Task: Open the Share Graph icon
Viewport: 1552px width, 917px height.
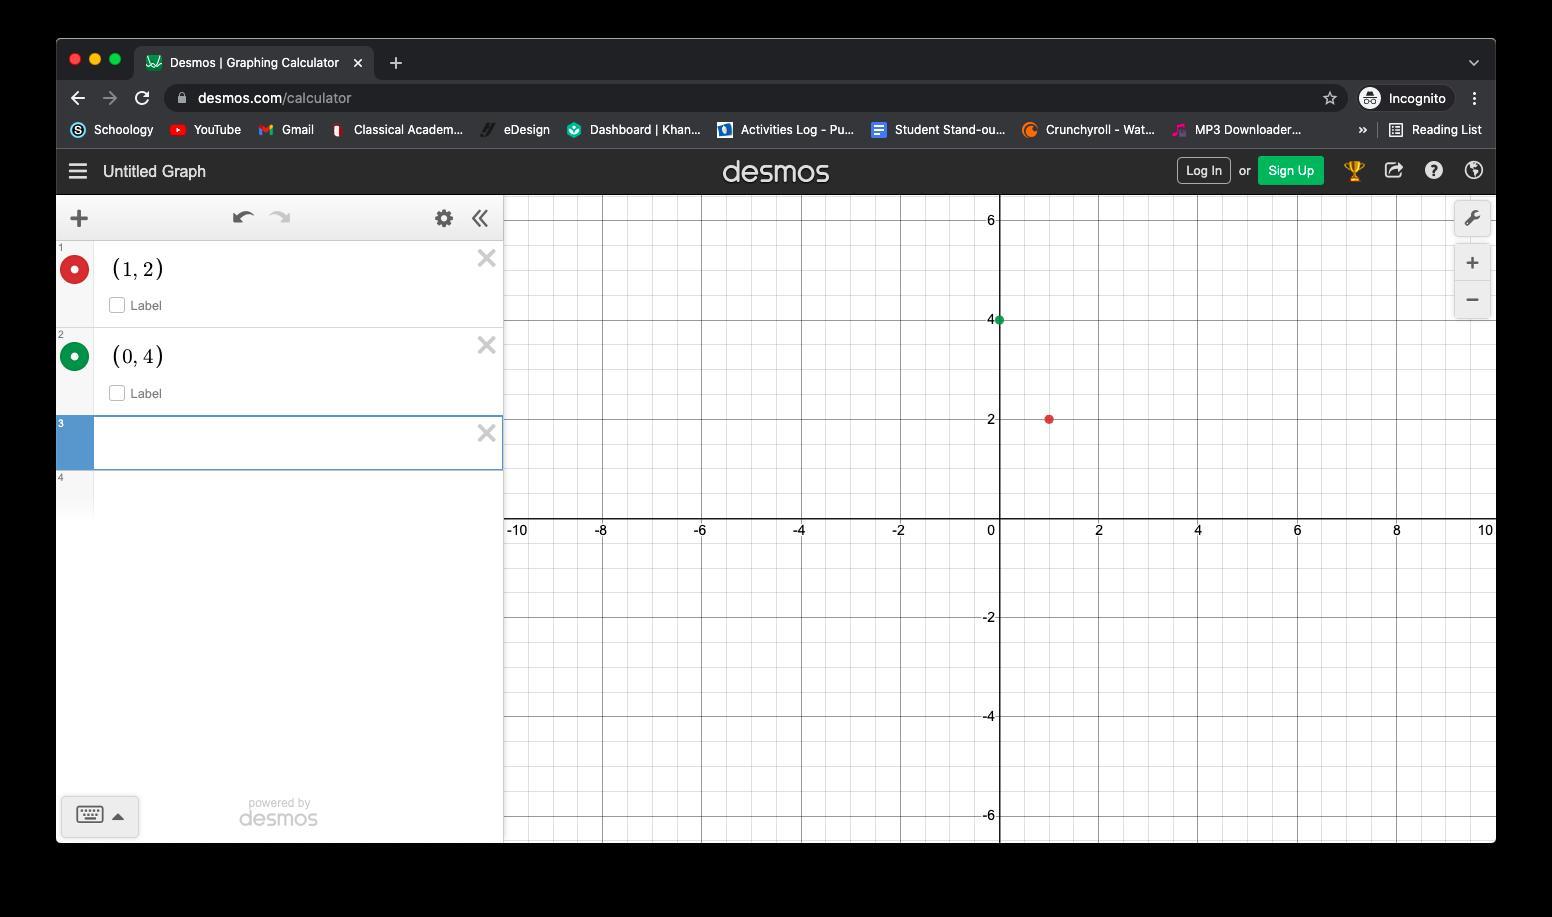Action: [x=1393, y=171]
